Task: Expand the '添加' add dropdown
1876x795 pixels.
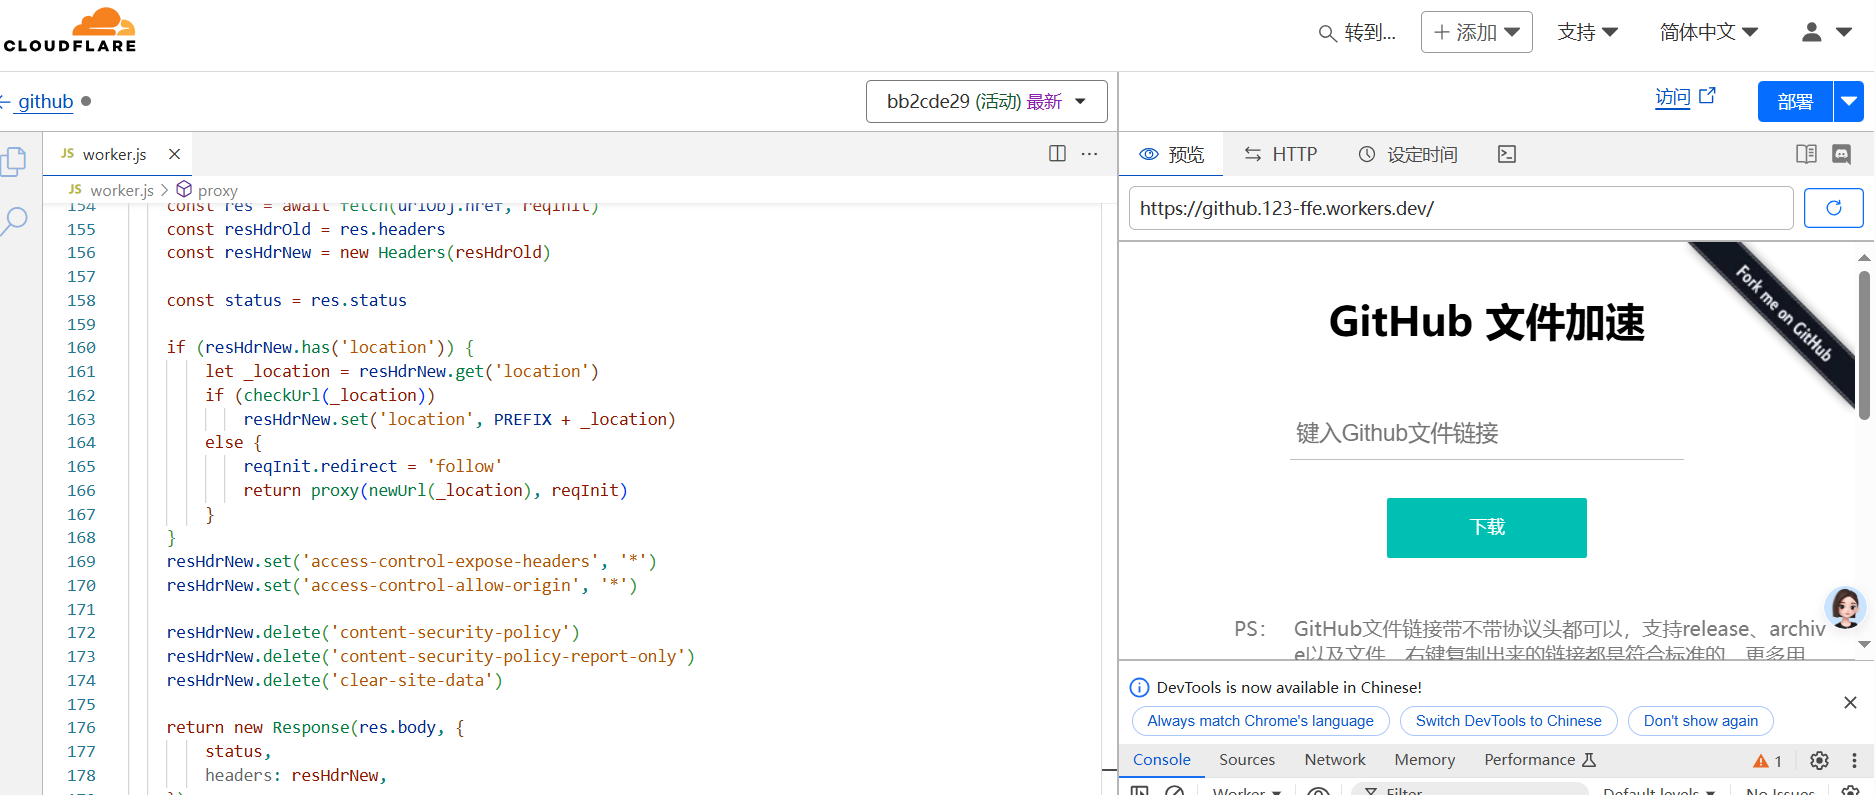Action: coord(1476,32)
